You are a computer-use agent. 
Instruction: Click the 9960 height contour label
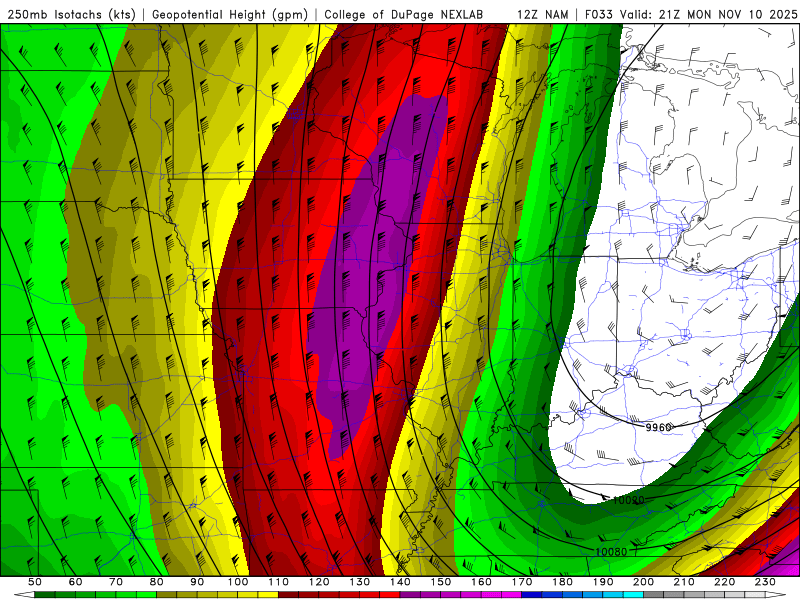659,427
